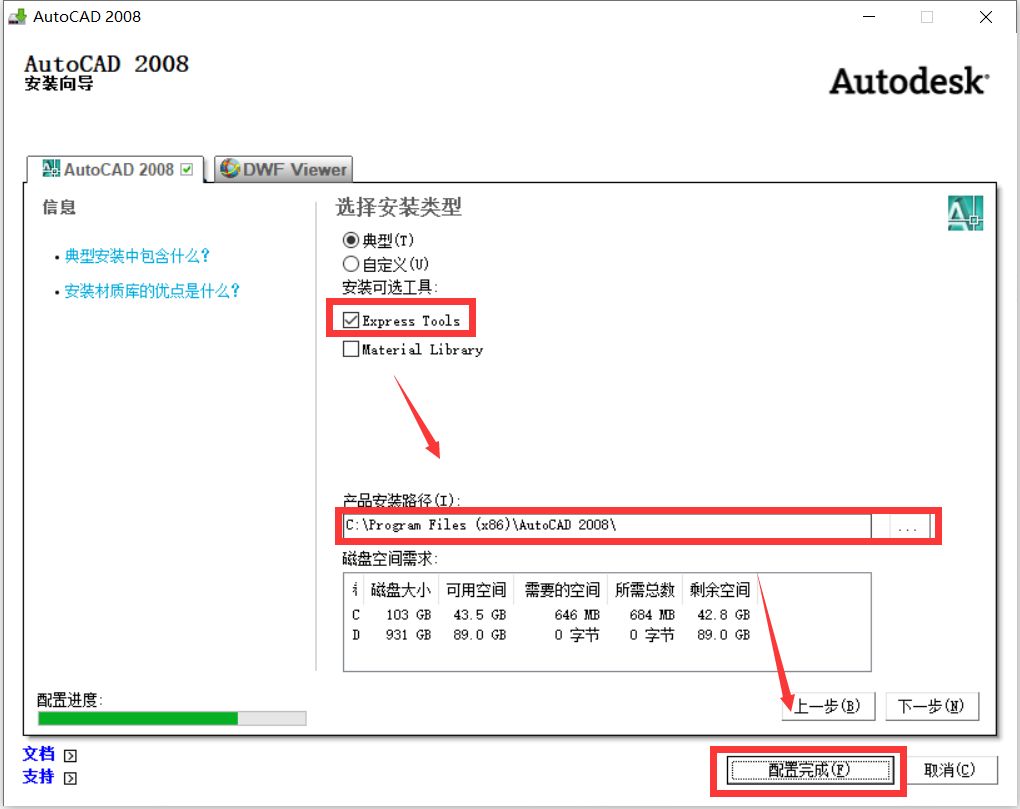The height and width of the screenshot is (809, 1020).
Task: Click the 磁盘大小 column header
Action: point(401,590)
